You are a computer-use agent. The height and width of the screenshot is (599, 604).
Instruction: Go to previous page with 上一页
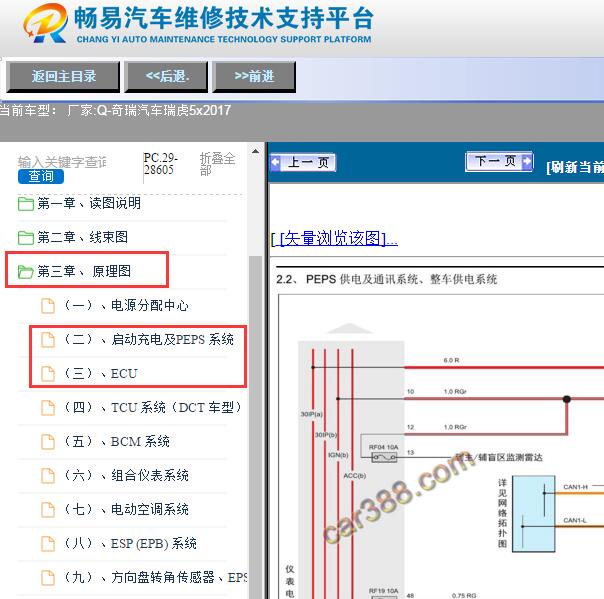coord(303,162)
